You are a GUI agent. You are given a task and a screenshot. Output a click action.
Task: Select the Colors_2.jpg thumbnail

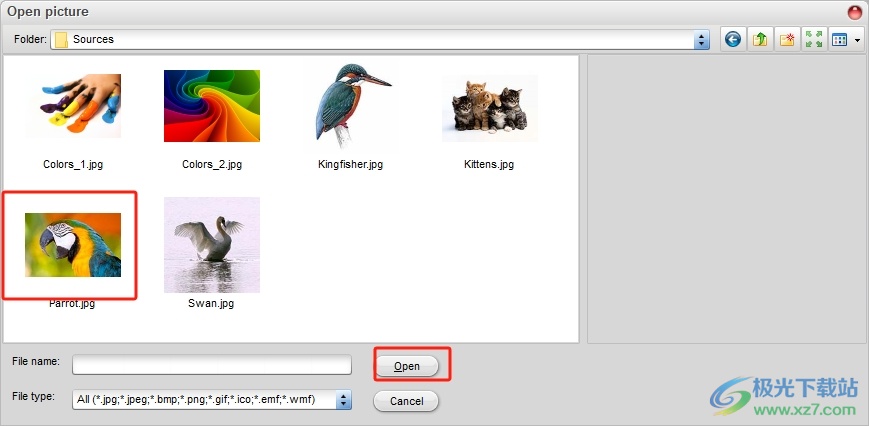coord(212,106)
